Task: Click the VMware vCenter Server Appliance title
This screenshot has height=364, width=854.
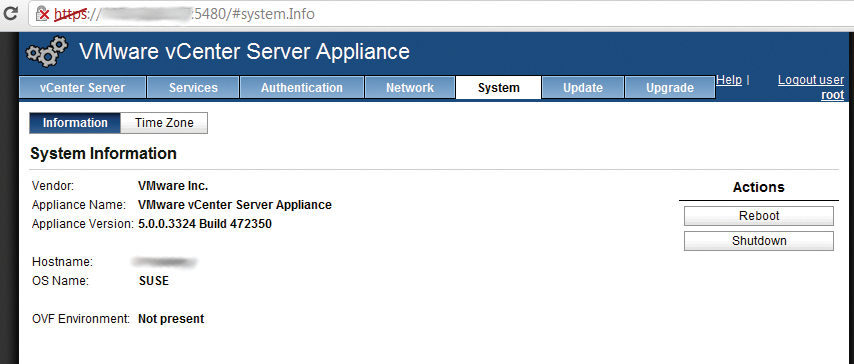Action: 245,52
